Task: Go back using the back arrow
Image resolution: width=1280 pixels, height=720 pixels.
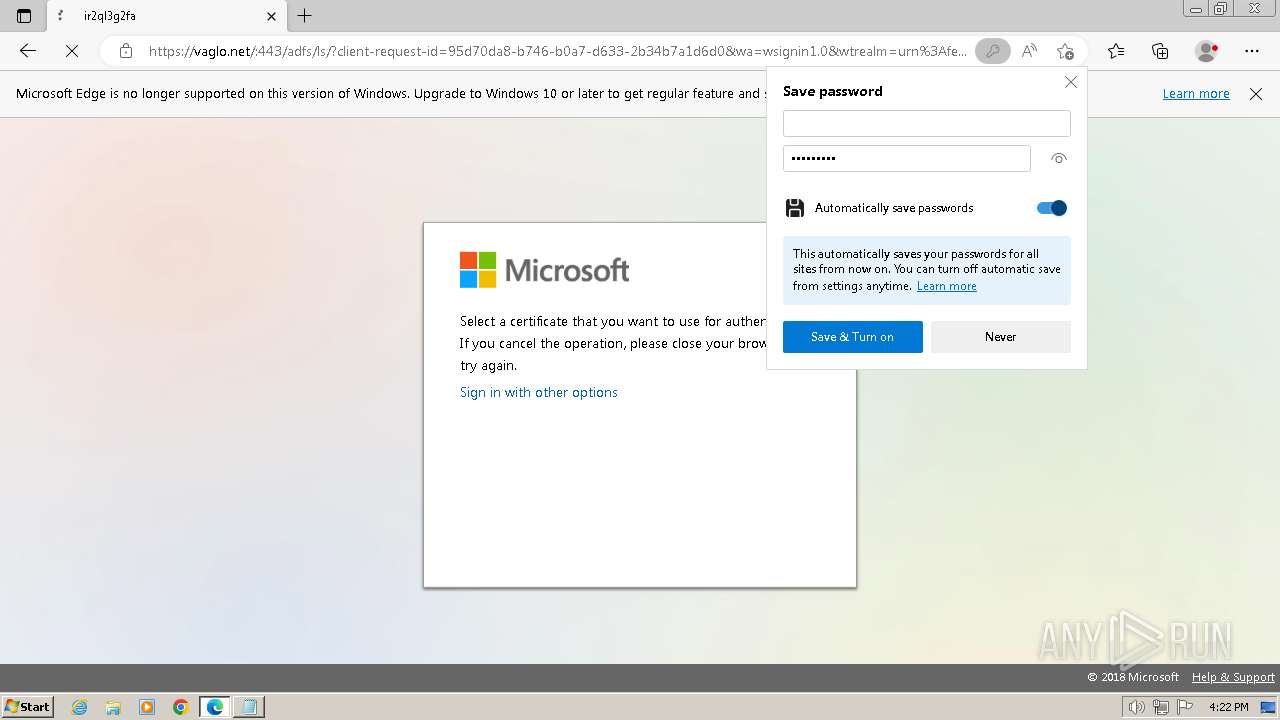Action: [28, 51]
